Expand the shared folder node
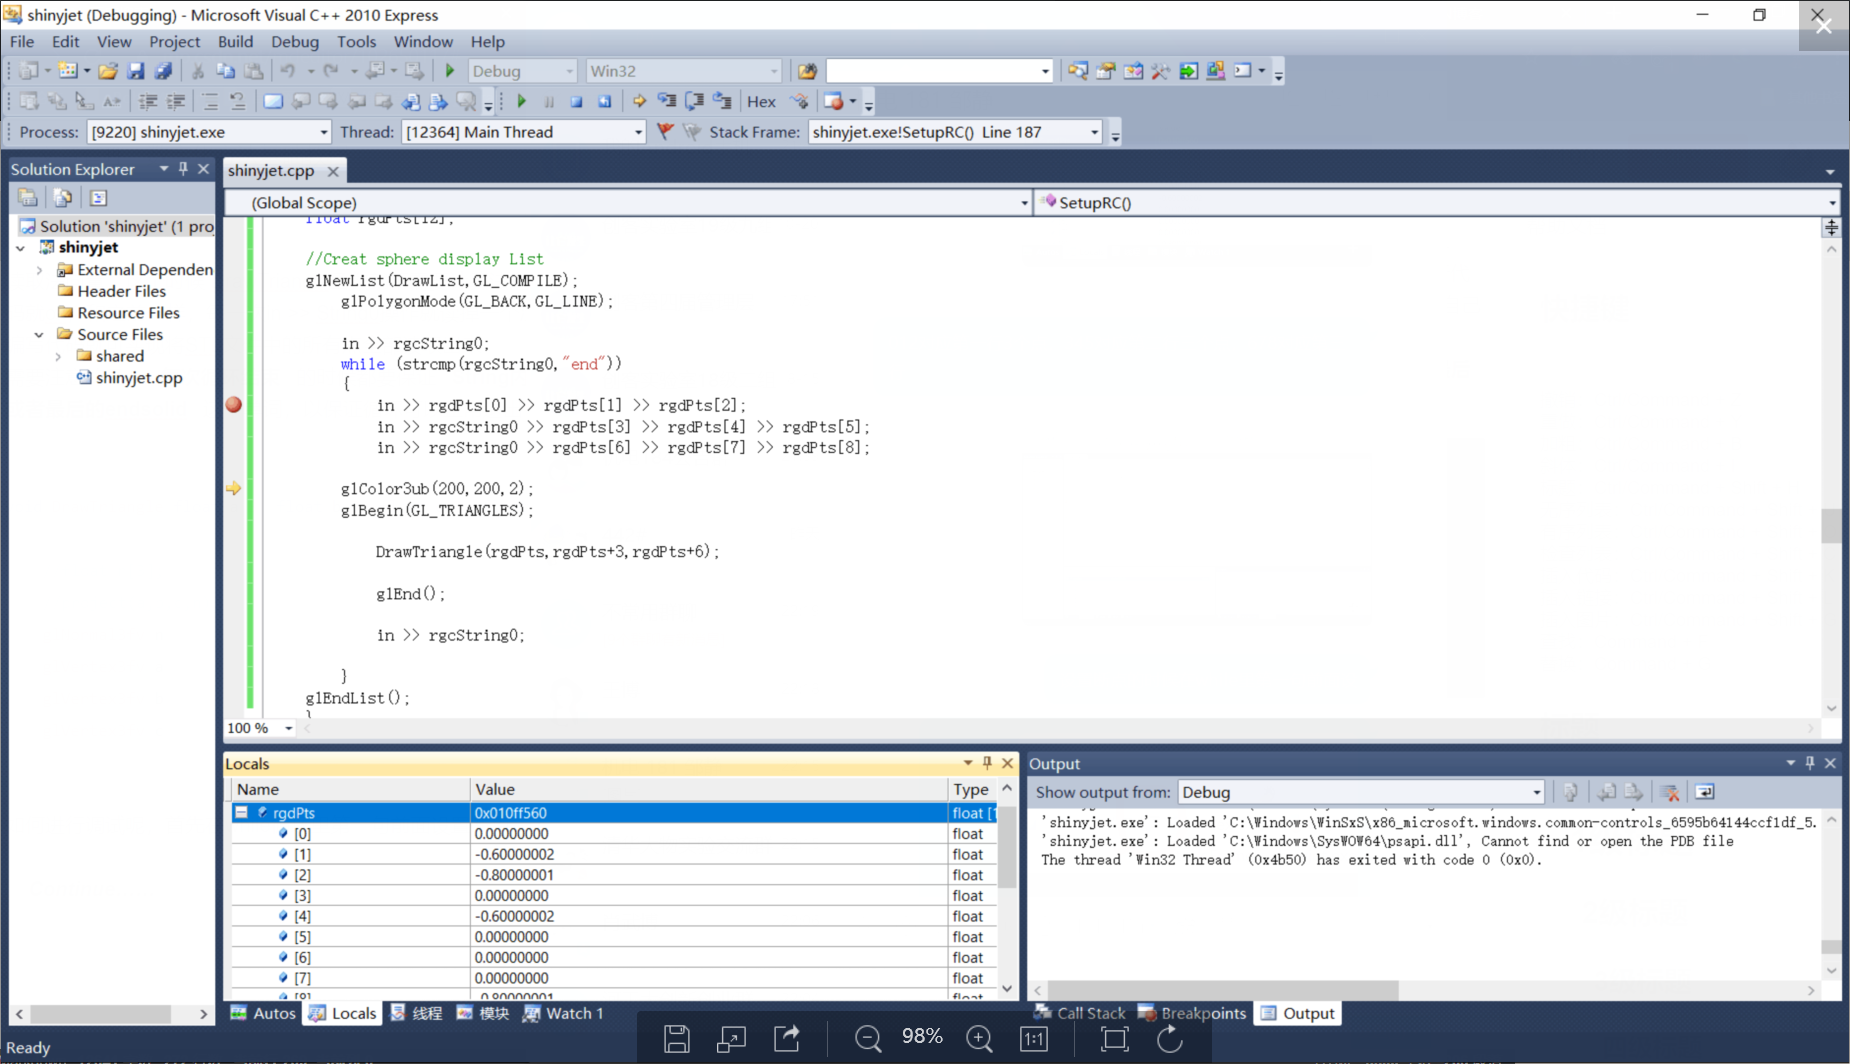The width and height of the screenshot is (1850, 1064). 59,356
